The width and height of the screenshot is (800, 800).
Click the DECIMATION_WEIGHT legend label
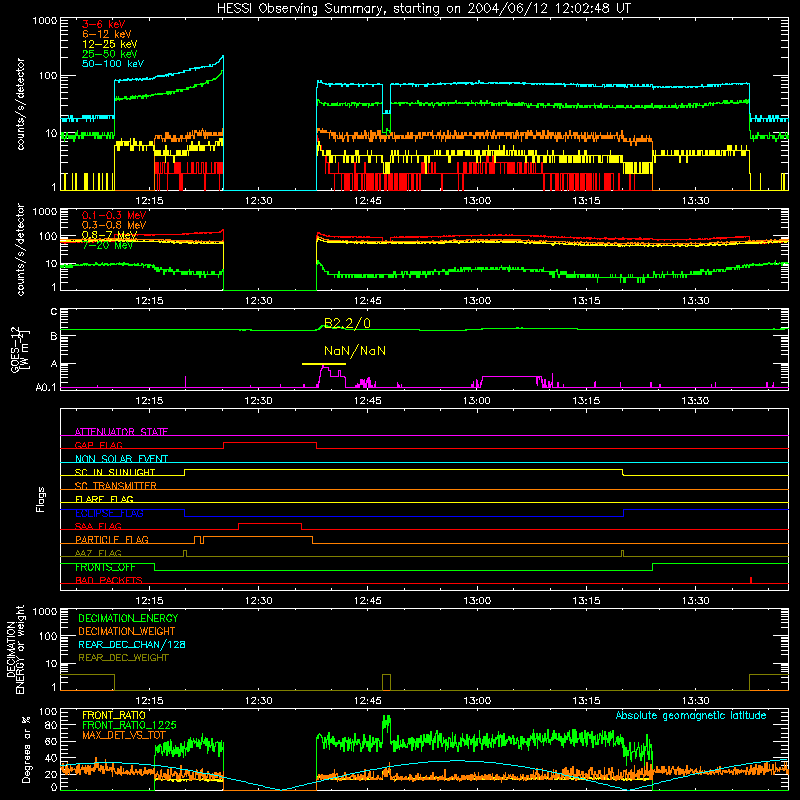(127, 631)
